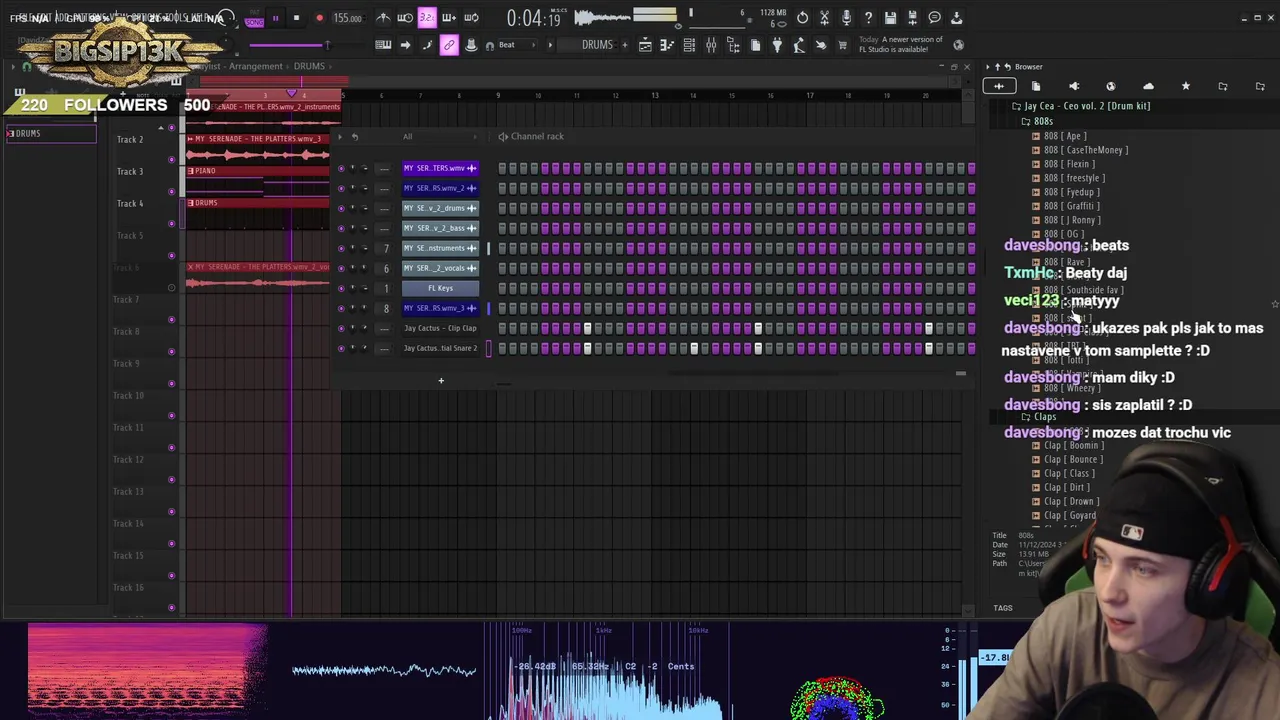Mute the Jay Cactus - Clip Clap channel
Screen dimensions: 1280x720
341,328
